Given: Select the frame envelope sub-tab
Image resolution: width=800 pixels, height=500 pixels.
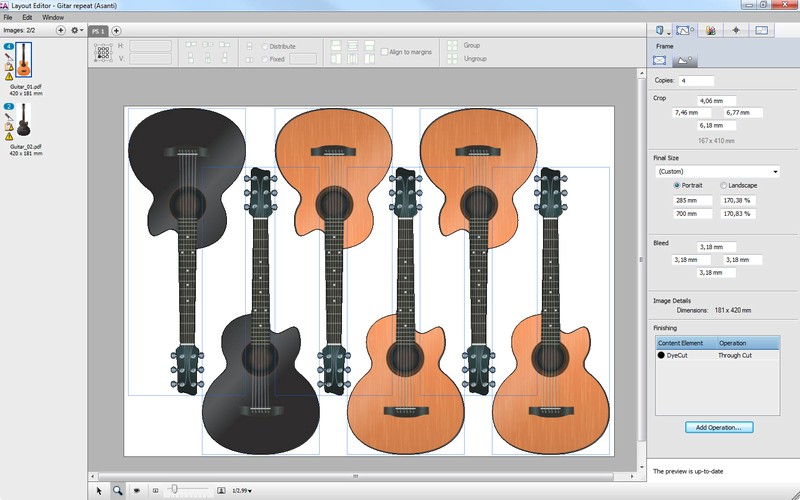Looking at the screenshot, I should tap(659, 60).
